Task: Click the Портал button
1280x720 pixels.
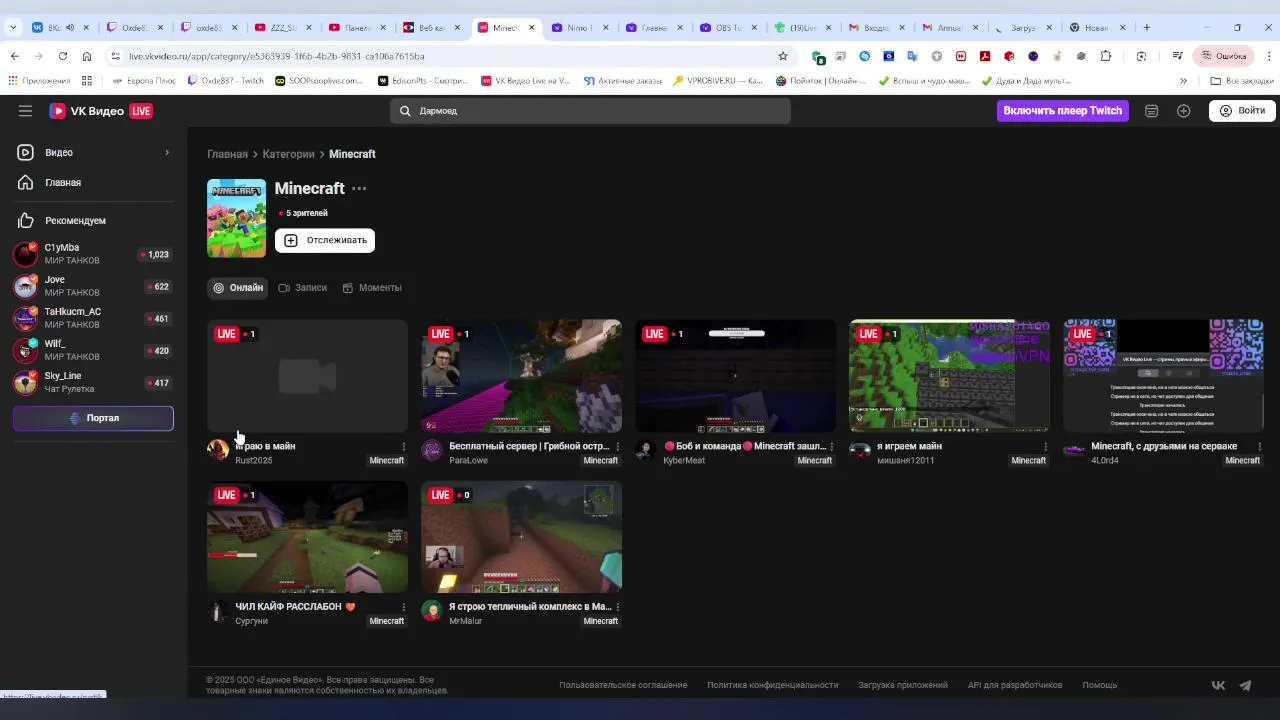Action: tap(93, 418)
